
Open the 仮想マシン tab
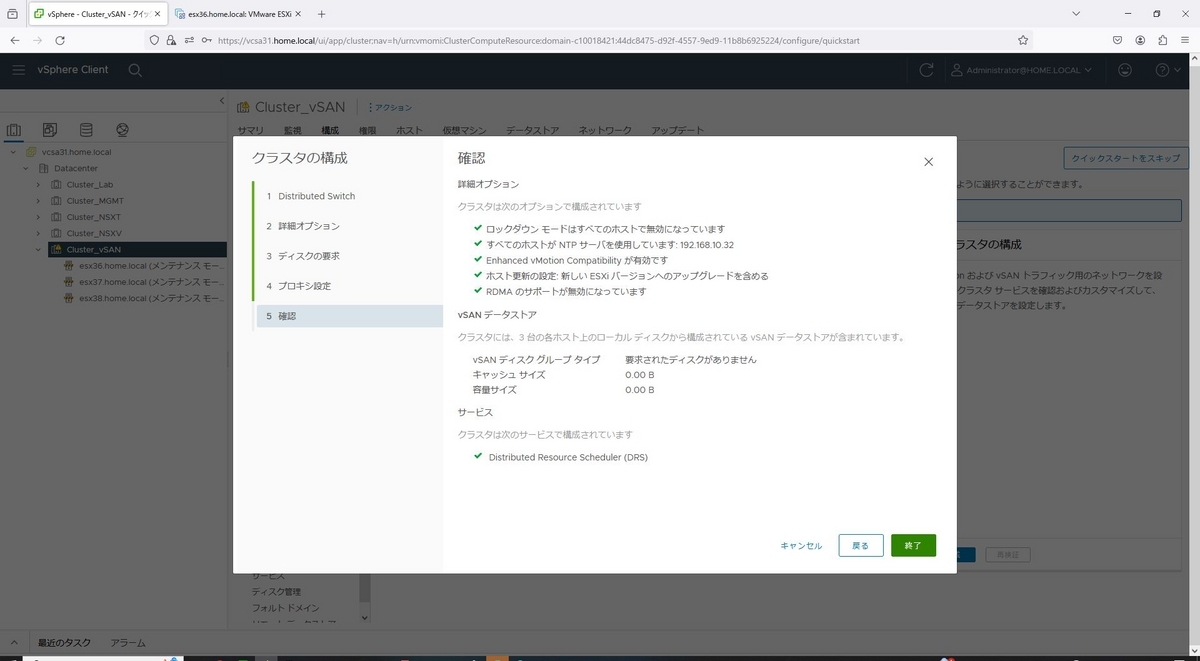[464, 130]
